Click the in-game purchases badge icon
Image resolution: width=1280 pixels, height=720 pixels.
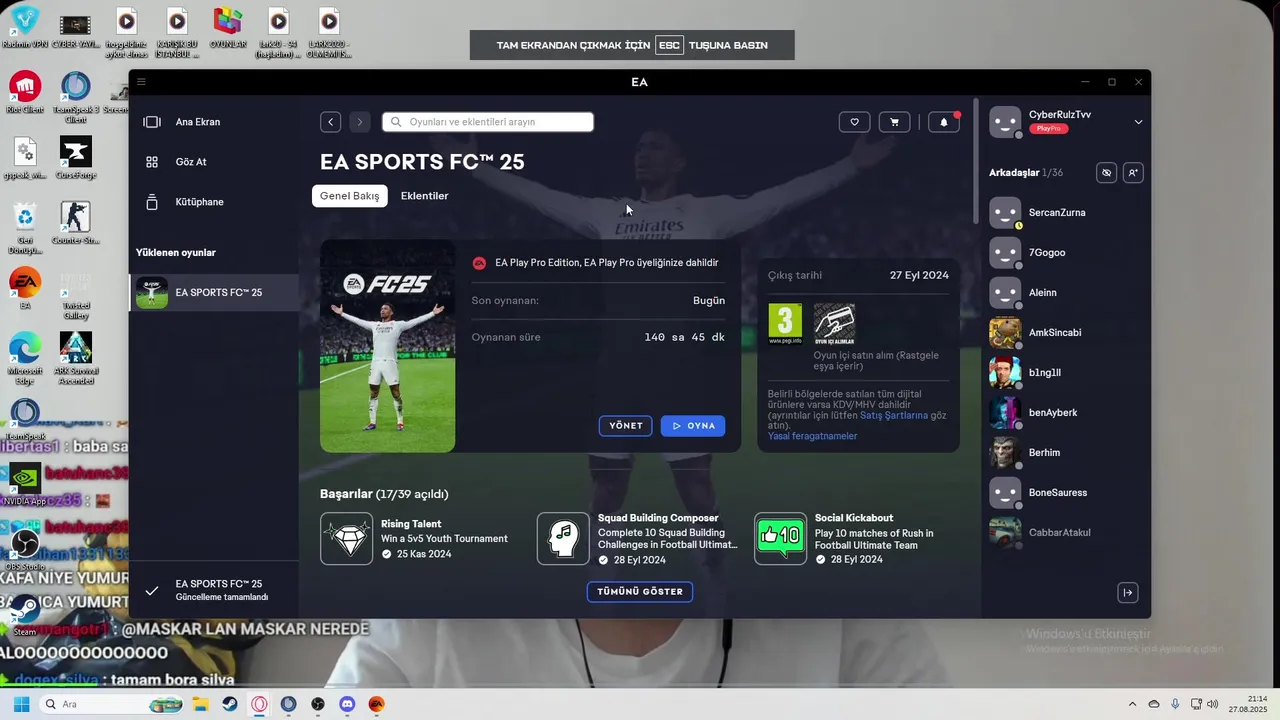[x=834, y=324]
